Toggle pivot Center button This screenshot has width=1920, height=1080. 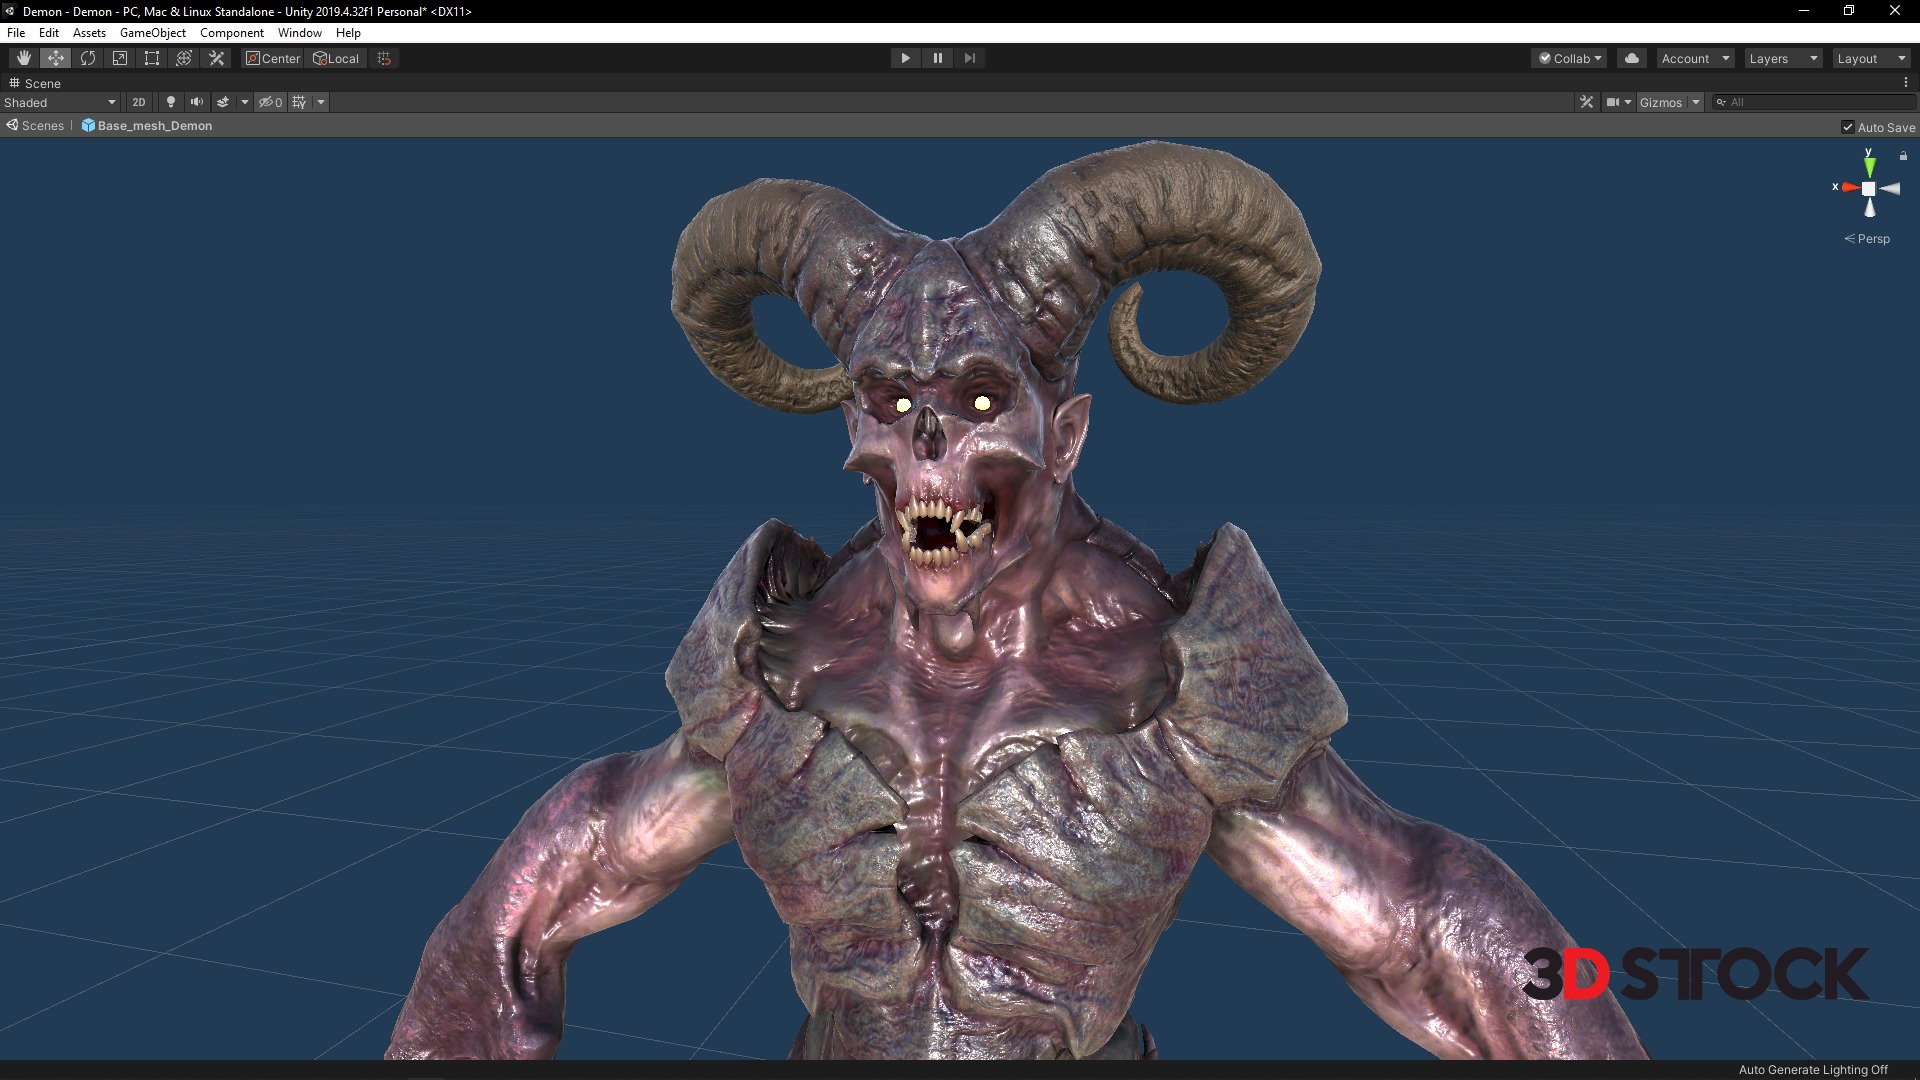tap(273, 58)
